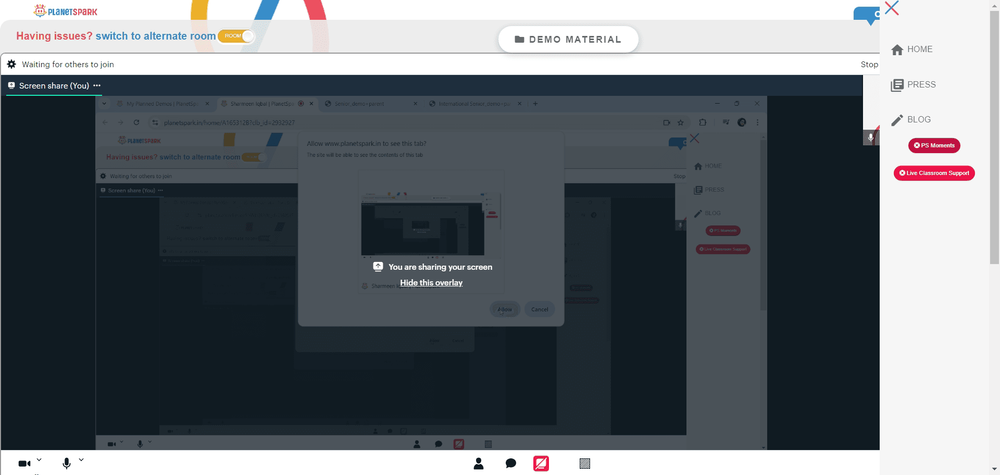This screenshot has width=1000, height=475.
Task: Click the 'switch to alternate room' text
Action: tap(156, 36)
